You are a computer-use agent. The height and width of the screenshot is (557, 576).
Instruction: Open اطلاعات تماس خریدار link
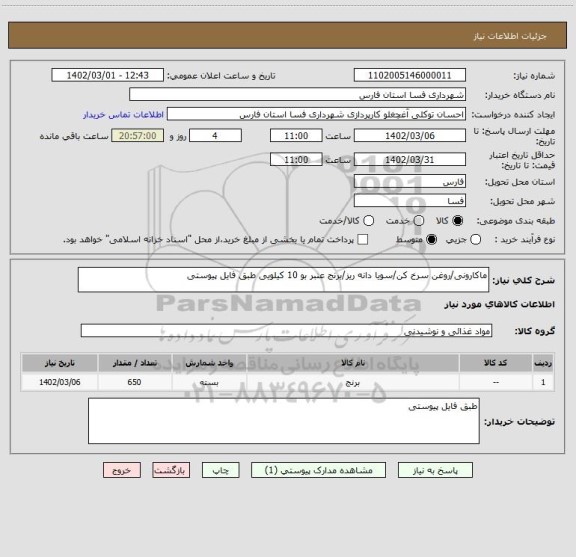[123, 115]
